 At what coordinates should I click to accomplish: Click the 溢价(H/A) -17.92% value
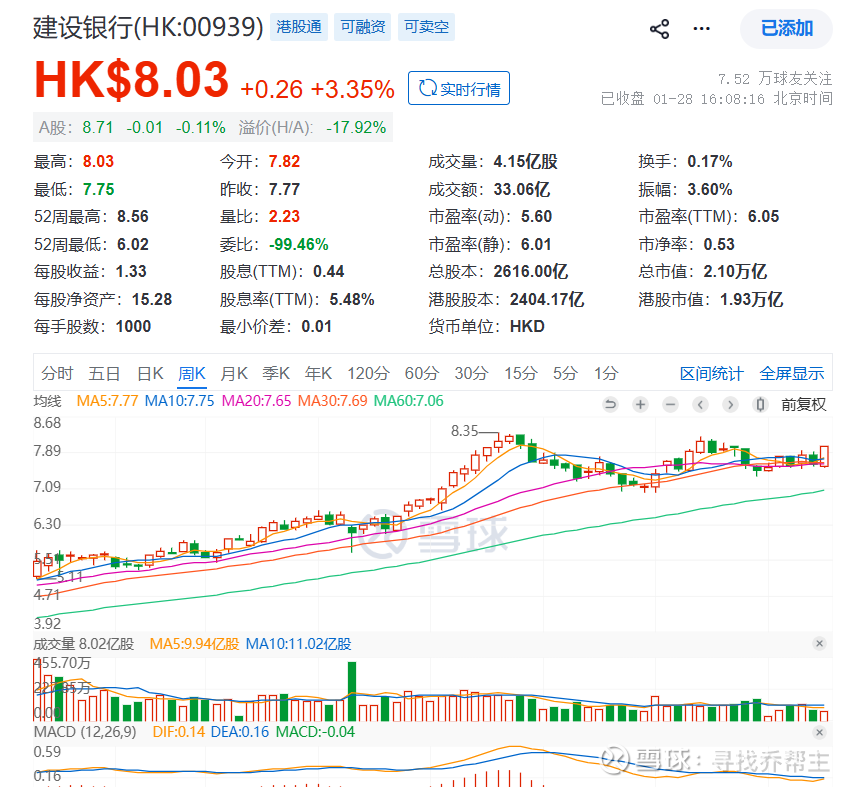[x=356, y=128]
